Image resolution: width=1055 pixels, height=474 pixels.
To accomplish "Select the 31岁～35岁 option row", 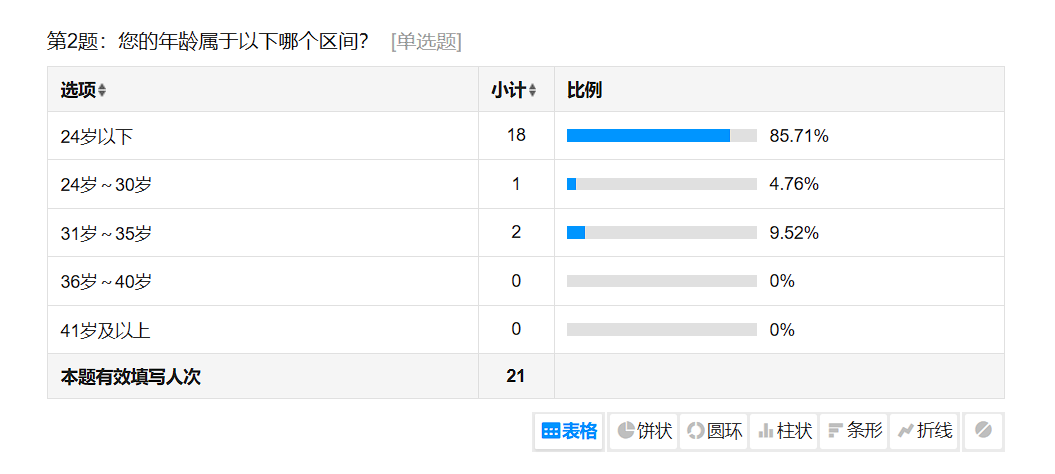I will 106,233.
